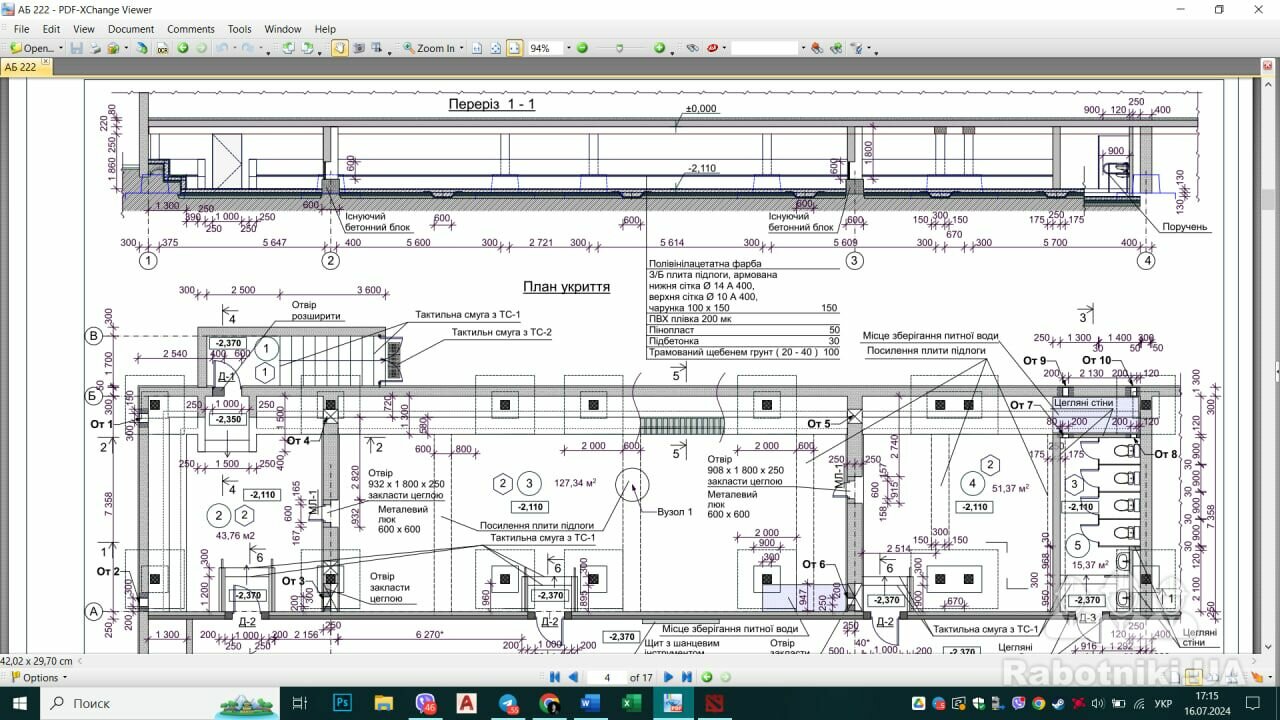Image resolution: width=1280 pixels, height=720 pixels.
Task: Adjust the zoom slider handle
Action: 620,48
